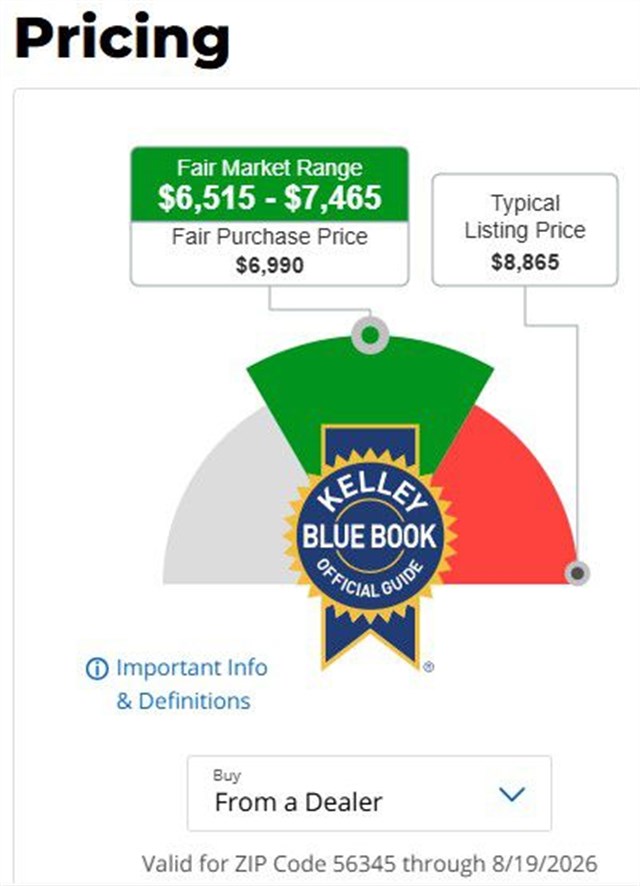
Task: Click the Pricing heading
Action: click(122, 37)
